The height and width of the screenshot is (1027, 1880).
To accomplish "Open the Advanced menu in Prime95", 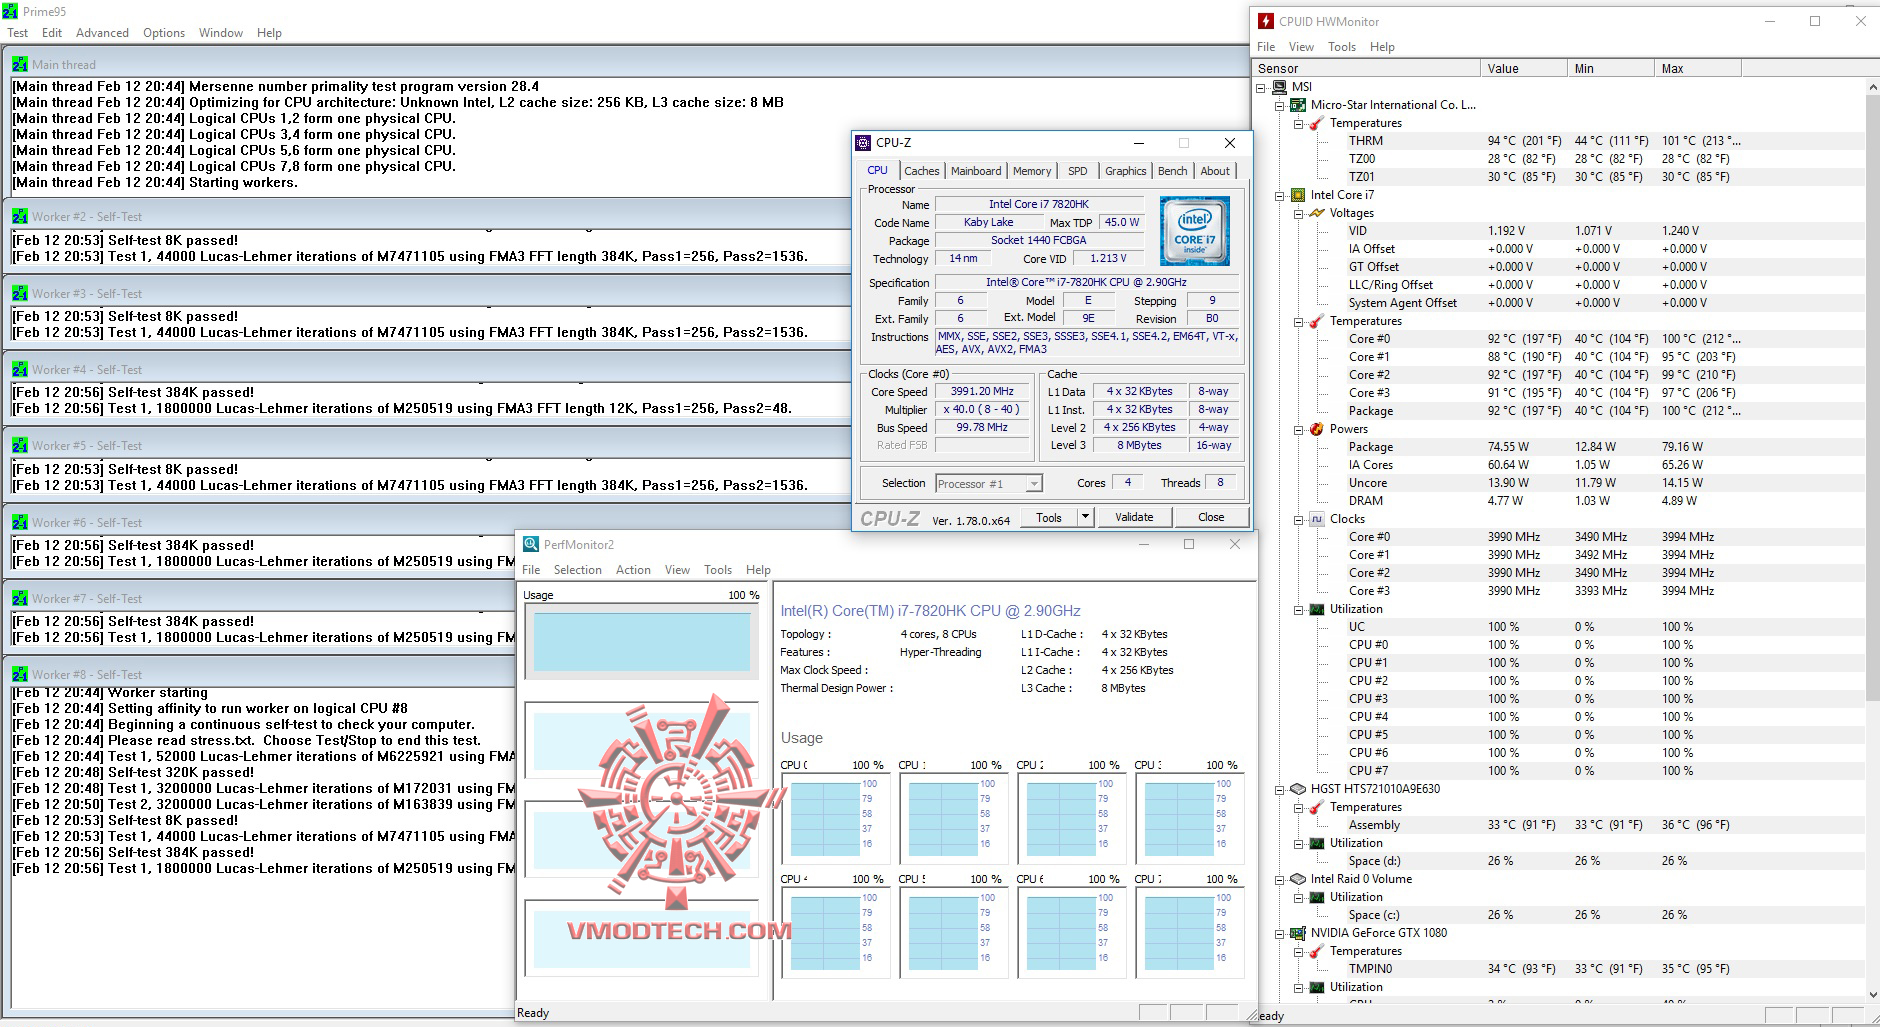I will pyautogui.click(x=102, y=33).
